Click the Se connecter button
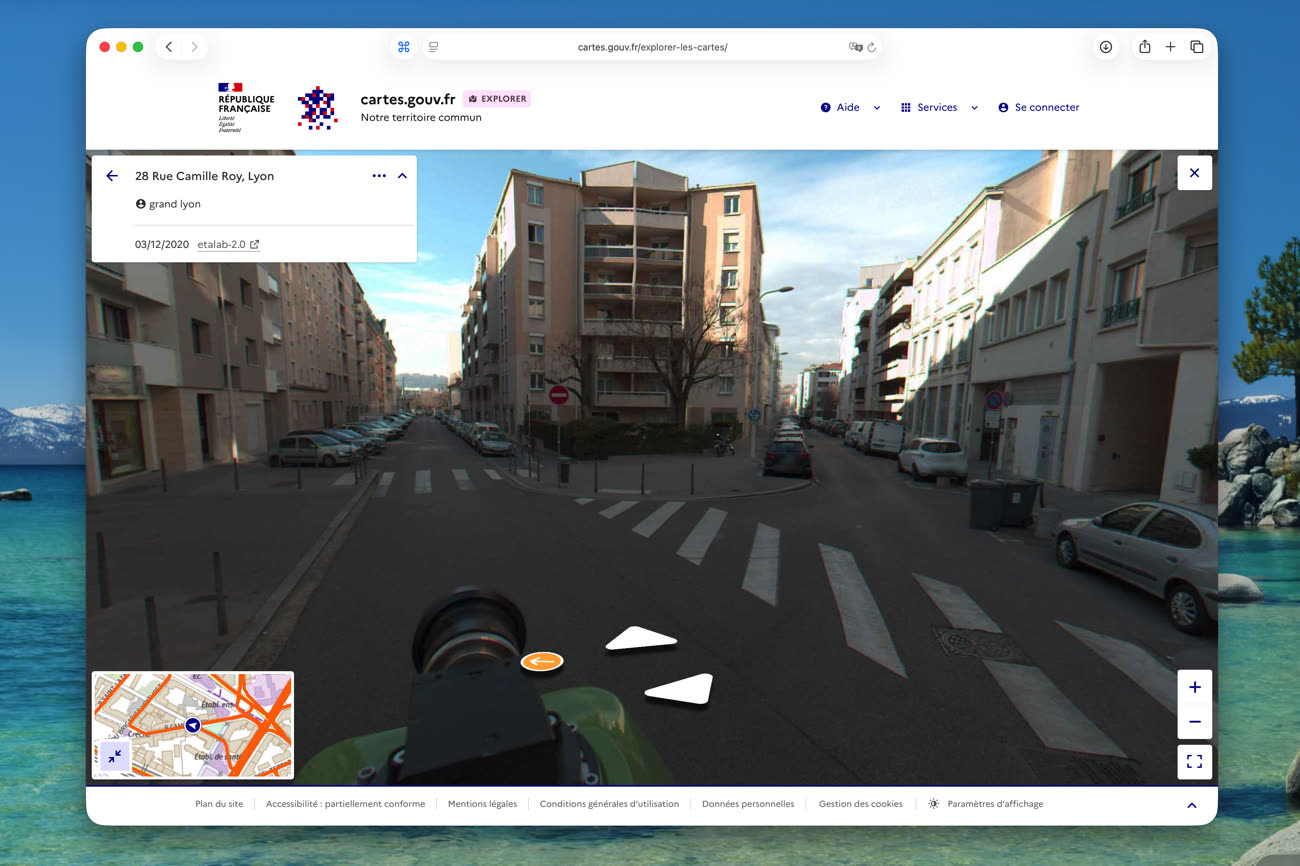The width and height of the screenshot is (1300, 866). tap(1038, 107)
